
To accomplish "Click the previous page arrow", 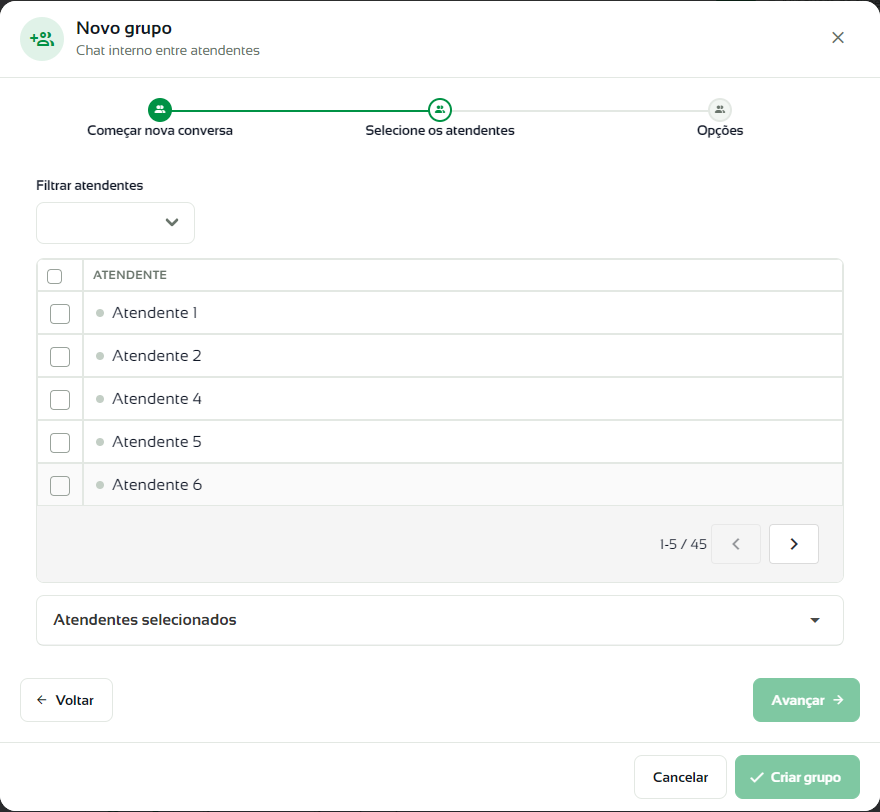I will pos(736,544).
